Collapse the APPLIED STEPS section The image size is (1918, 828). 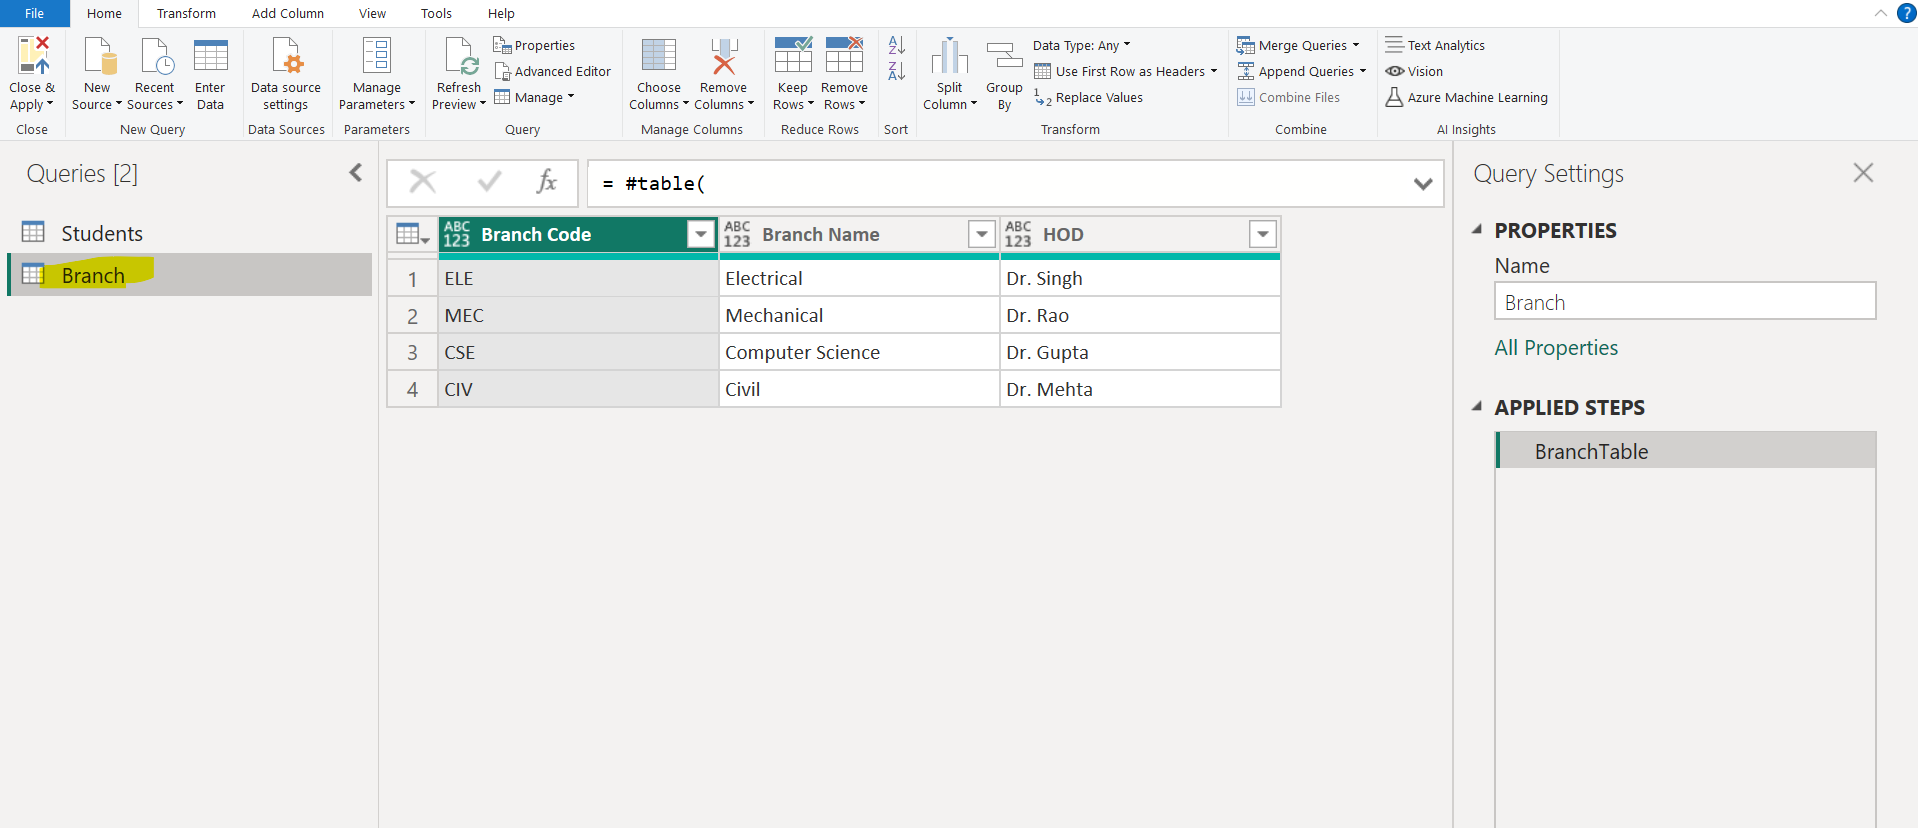coord(1477,407)
